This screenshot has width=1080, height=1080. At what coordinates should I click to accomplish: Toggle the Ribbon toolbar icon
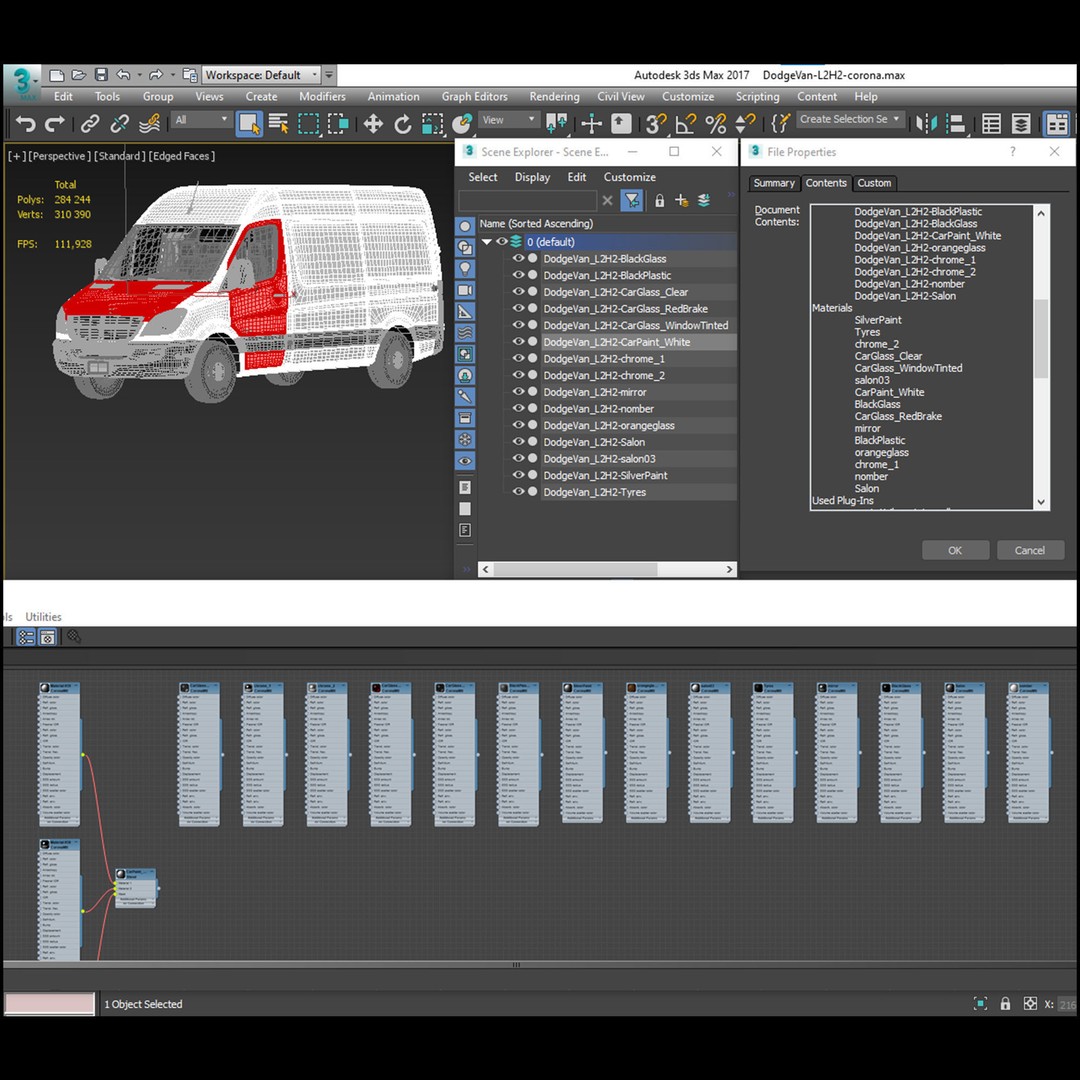tap(1057, 124)
